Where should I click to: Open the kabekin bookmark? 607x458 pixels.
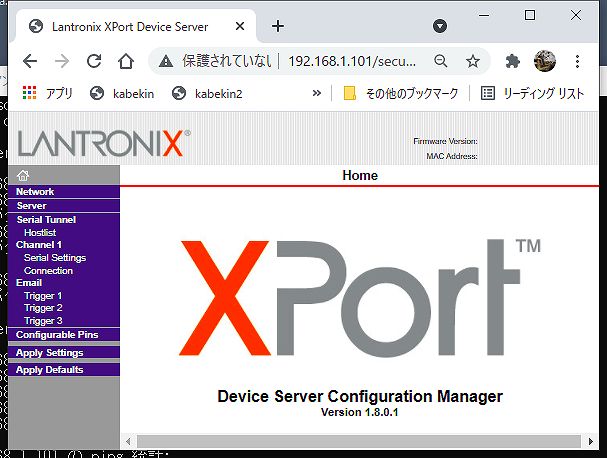pyautogui.click(x=122, y=93)
